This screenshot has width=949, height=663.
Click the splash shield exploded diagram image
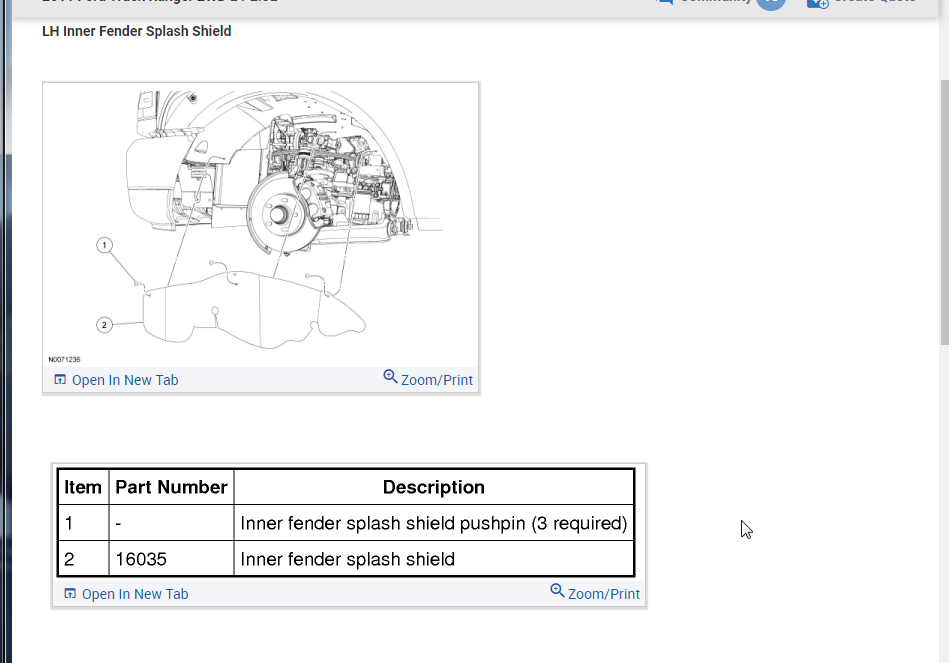point(261,225)
